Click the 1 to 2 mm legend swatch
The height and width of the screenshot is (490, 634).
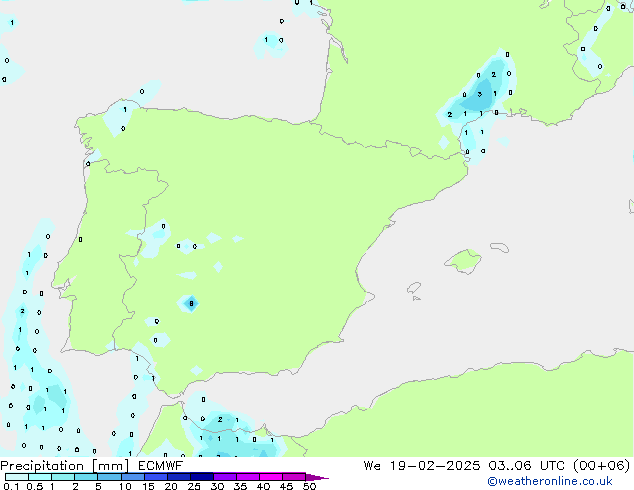(x=63, y=477)
